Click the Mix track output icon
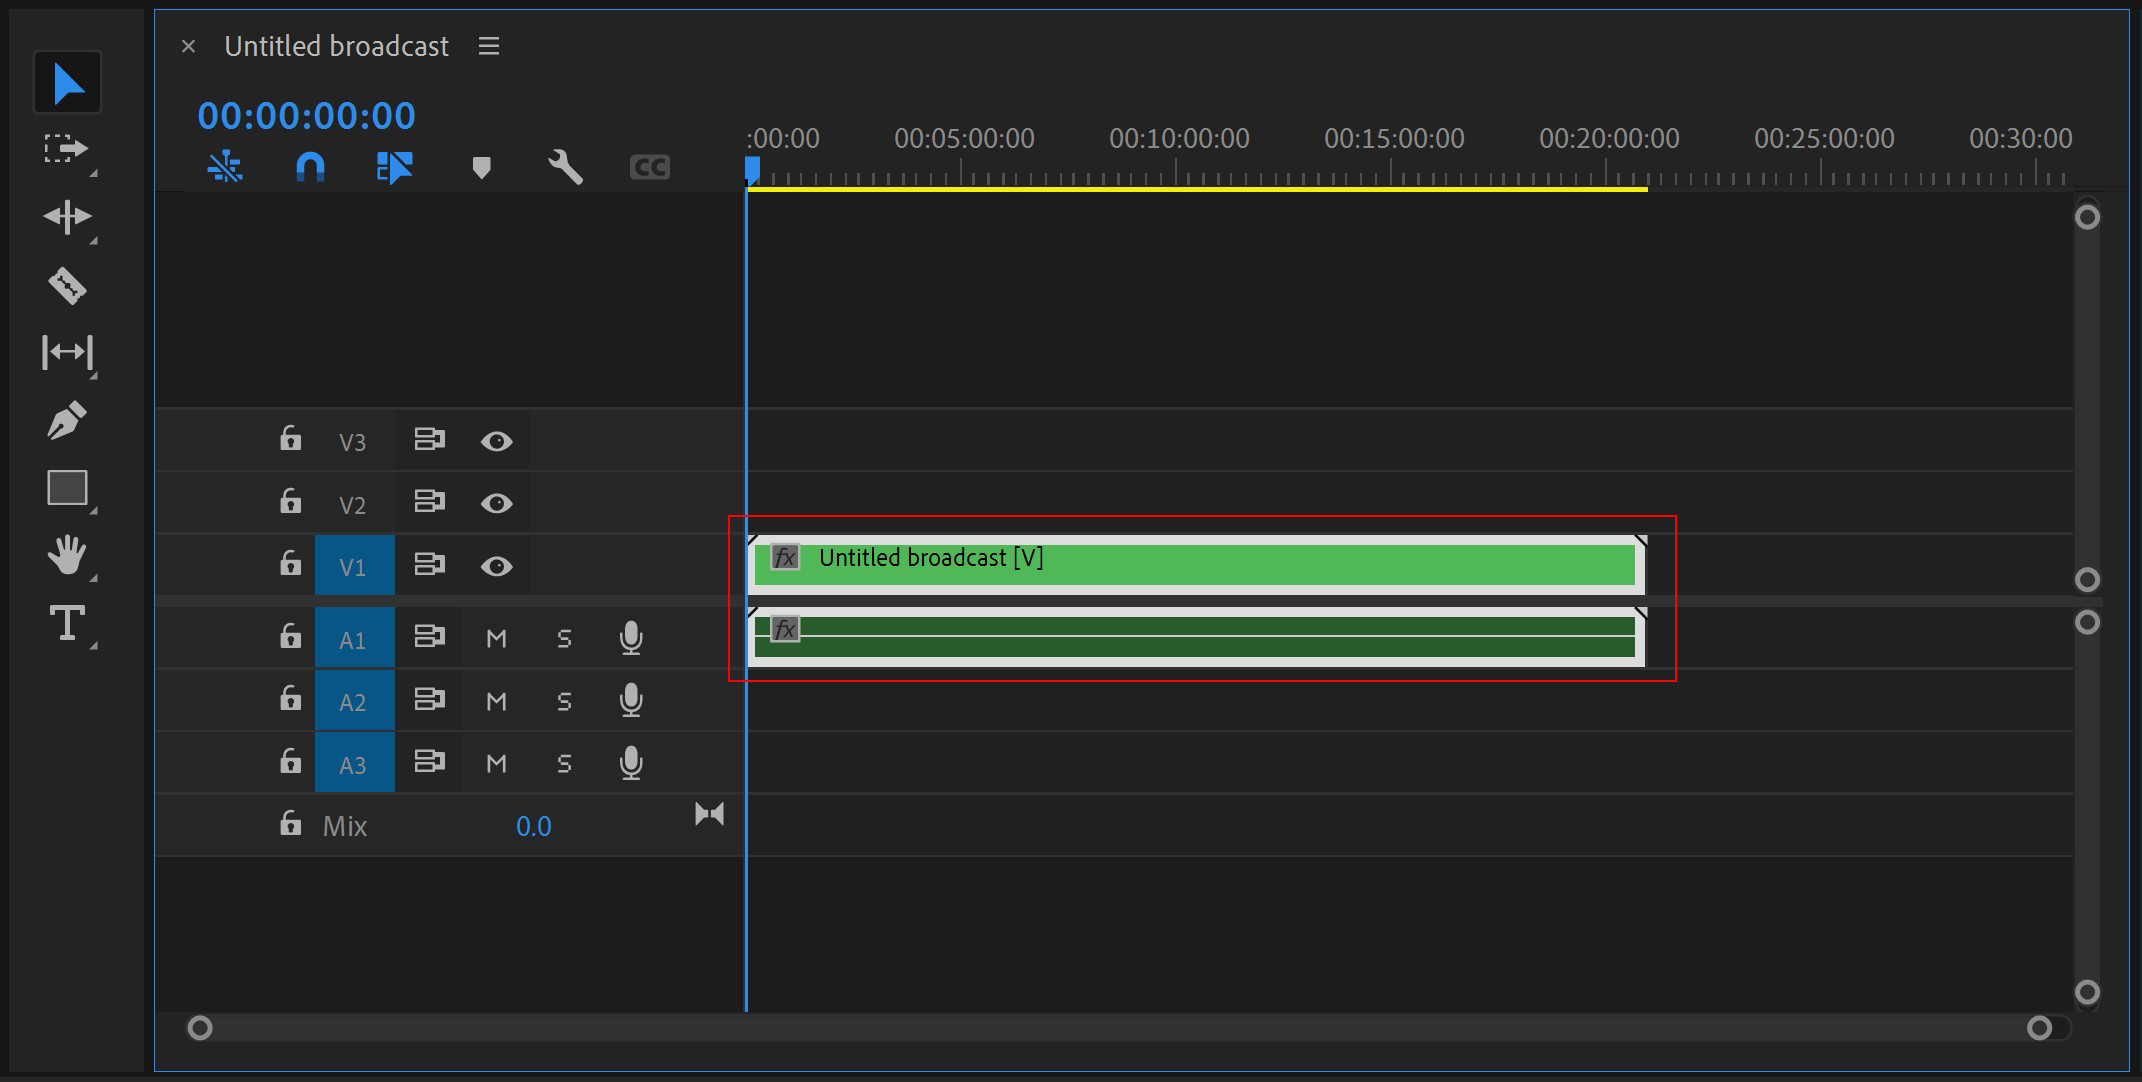2142x1082 pixels. click(709, 814)
